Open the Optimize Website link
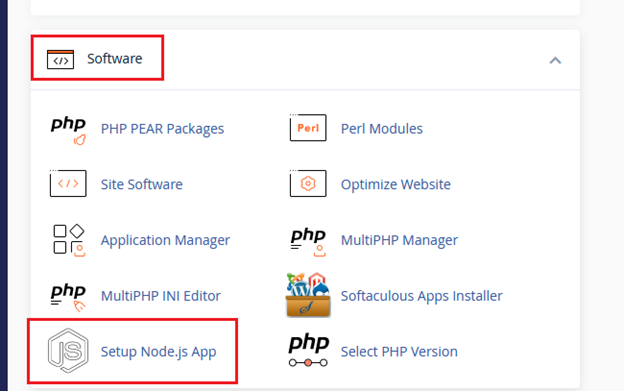The width and height of the screenshot is (624, 391). [396, 185]
